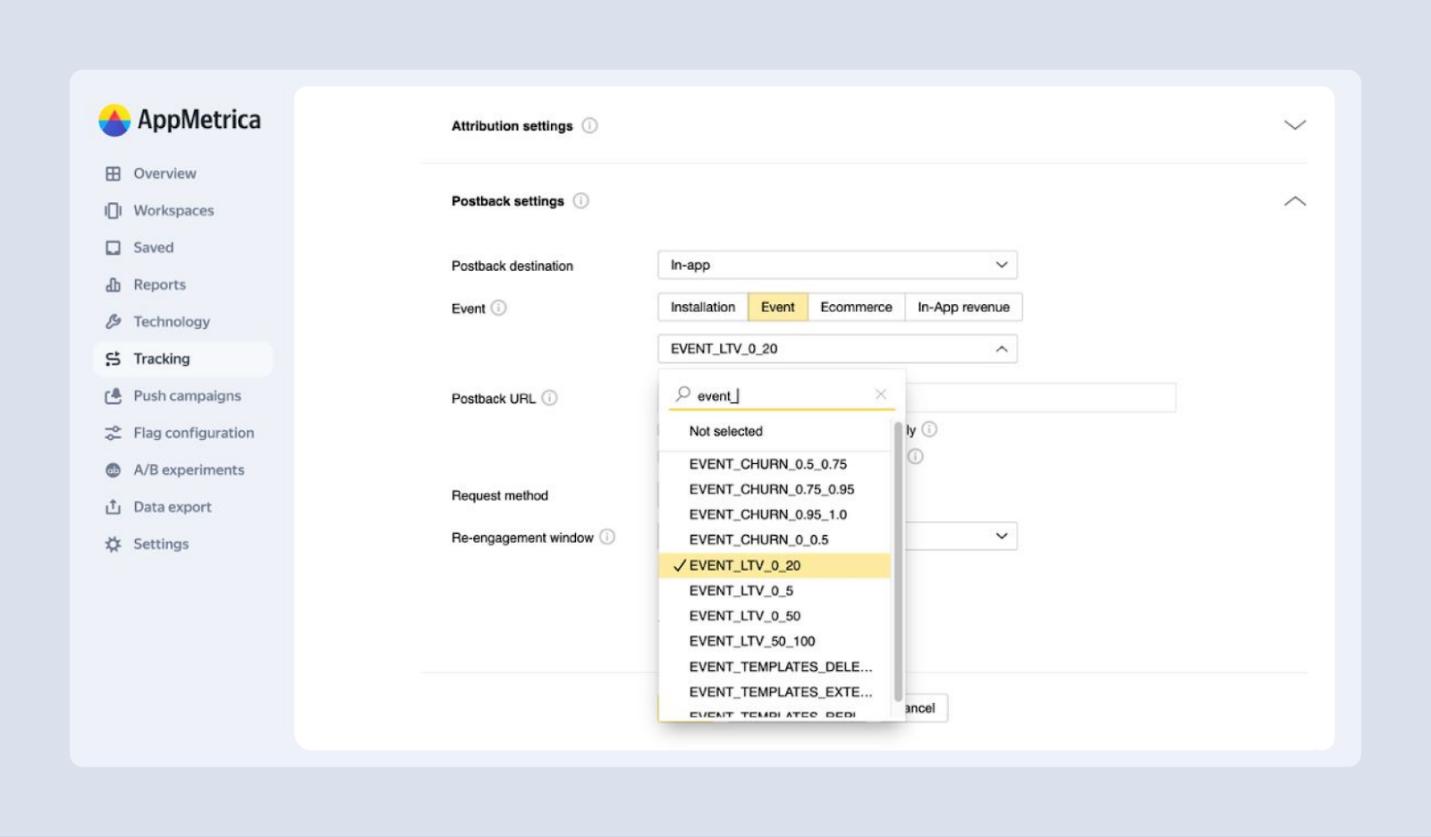This screenshot has height=837, width=1431.
Task: Click info icon beside Postback URL label
Action: click(549, 398)
